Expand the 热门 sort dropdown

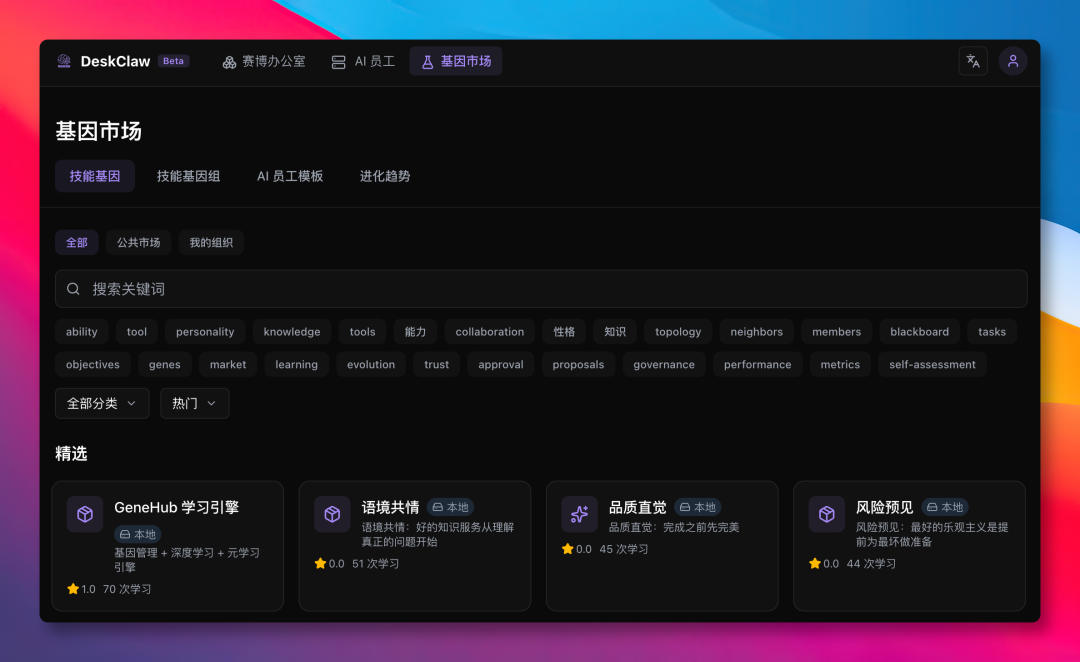(x=195, y=403)
